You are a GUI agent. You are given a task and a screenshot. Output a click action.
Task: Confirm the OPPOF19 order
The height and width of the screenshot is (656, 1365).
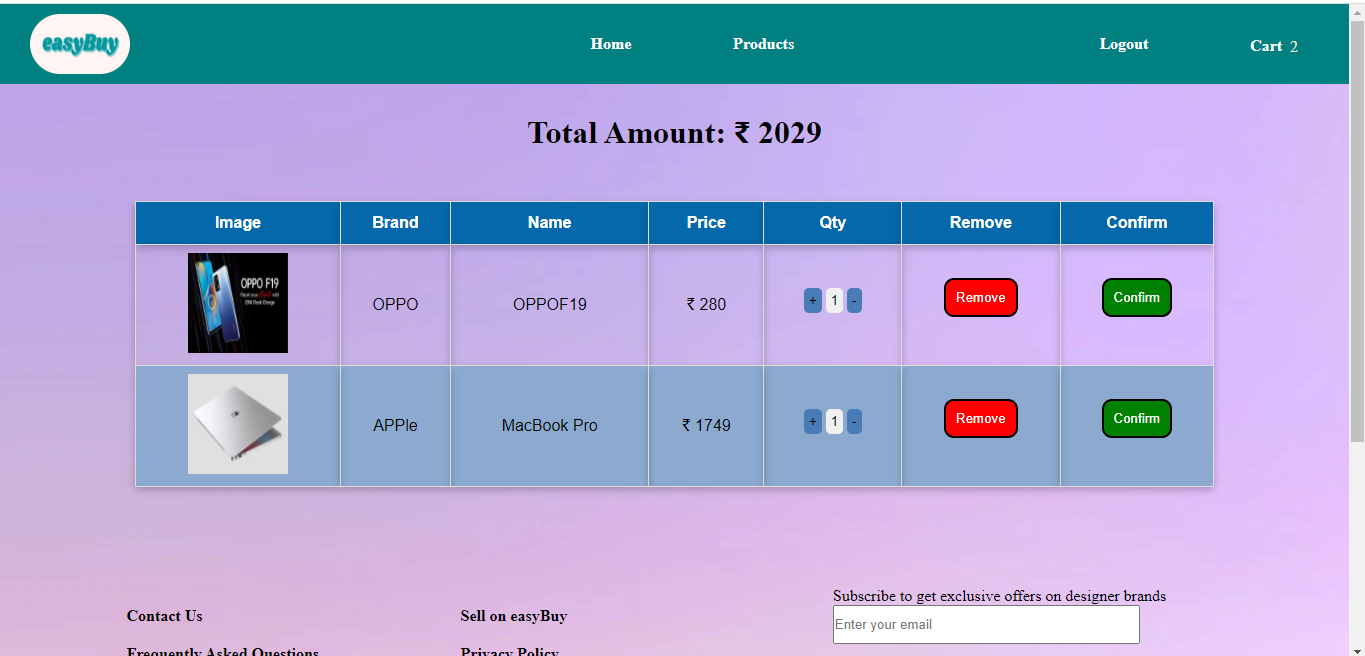1137,297
